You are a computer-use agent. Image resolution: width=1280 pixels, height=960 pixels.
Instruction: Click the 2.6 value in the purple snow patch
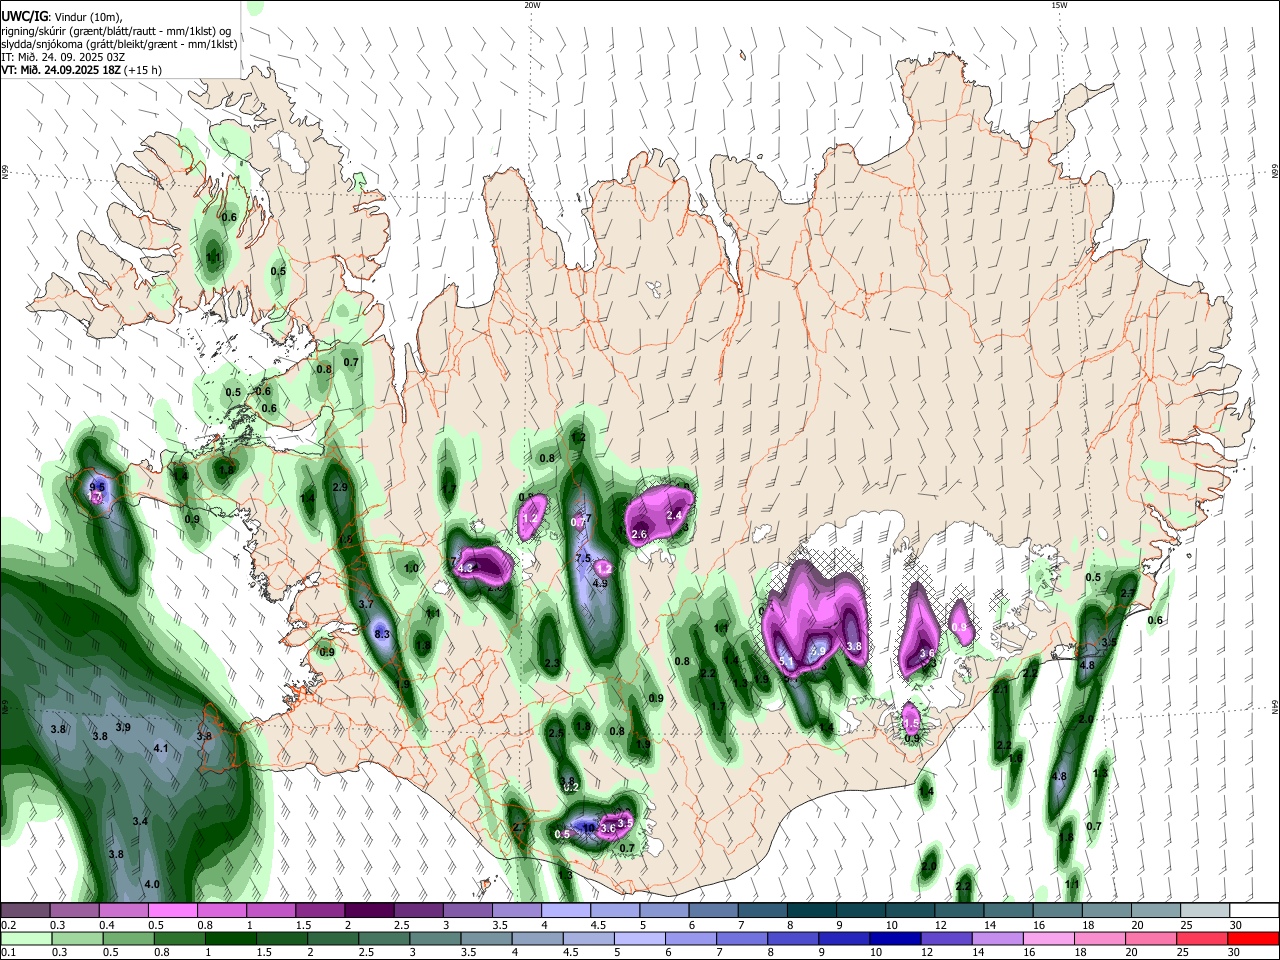pos(640,535)
